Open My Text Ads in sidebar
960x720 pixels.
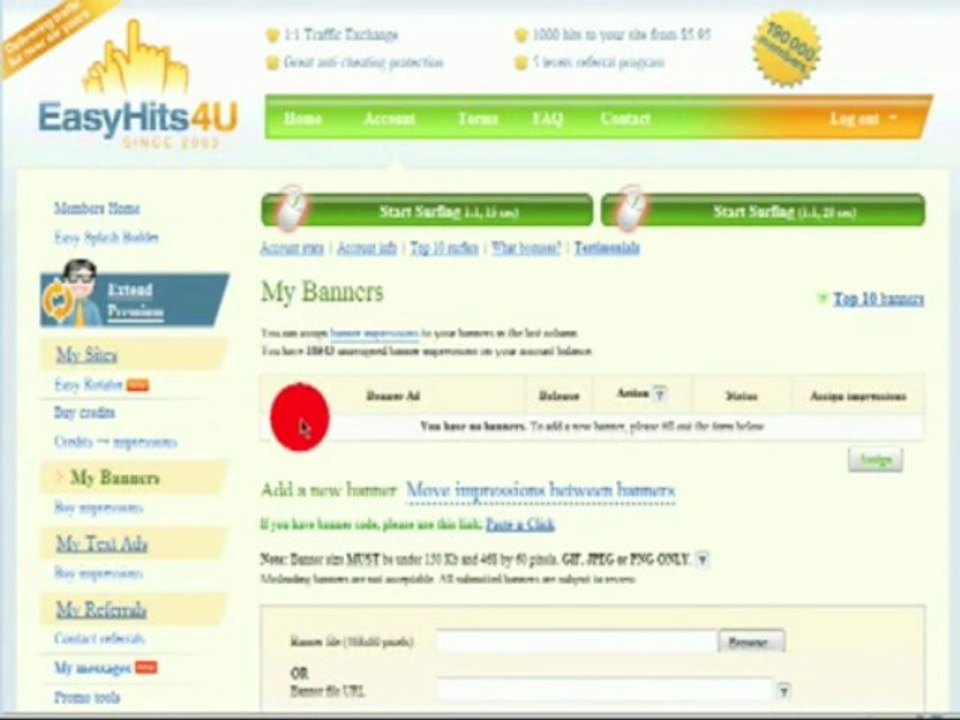point(102,544)
